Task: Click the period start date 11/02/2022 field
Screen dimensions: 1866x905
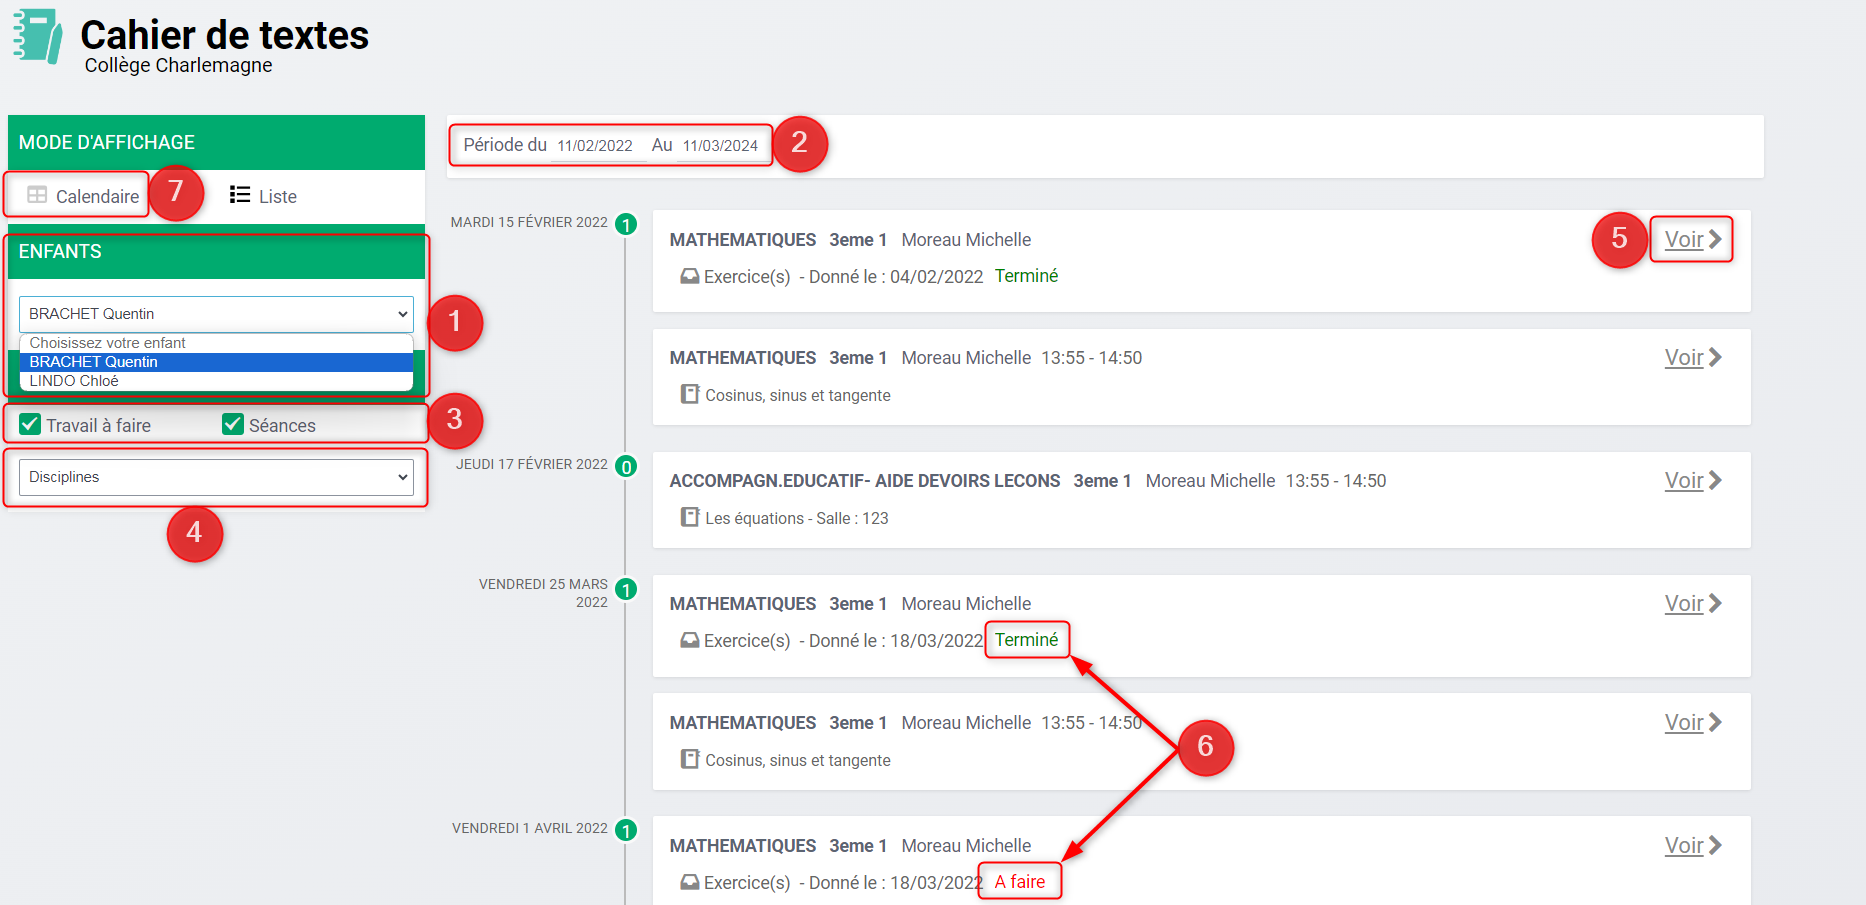Action: pos(595,146)
